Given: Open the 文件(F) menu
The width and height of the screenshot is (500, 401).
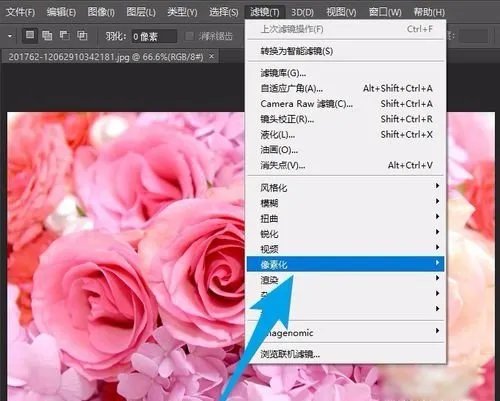Looking at the screenshot, I should (21, 12).
